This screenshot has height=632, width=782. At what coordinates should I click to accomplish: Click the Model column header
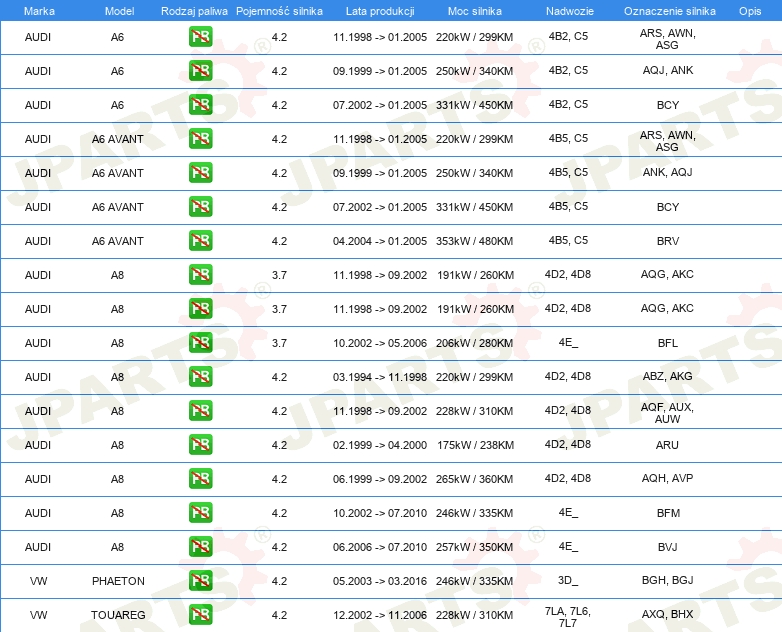point(119,11)
